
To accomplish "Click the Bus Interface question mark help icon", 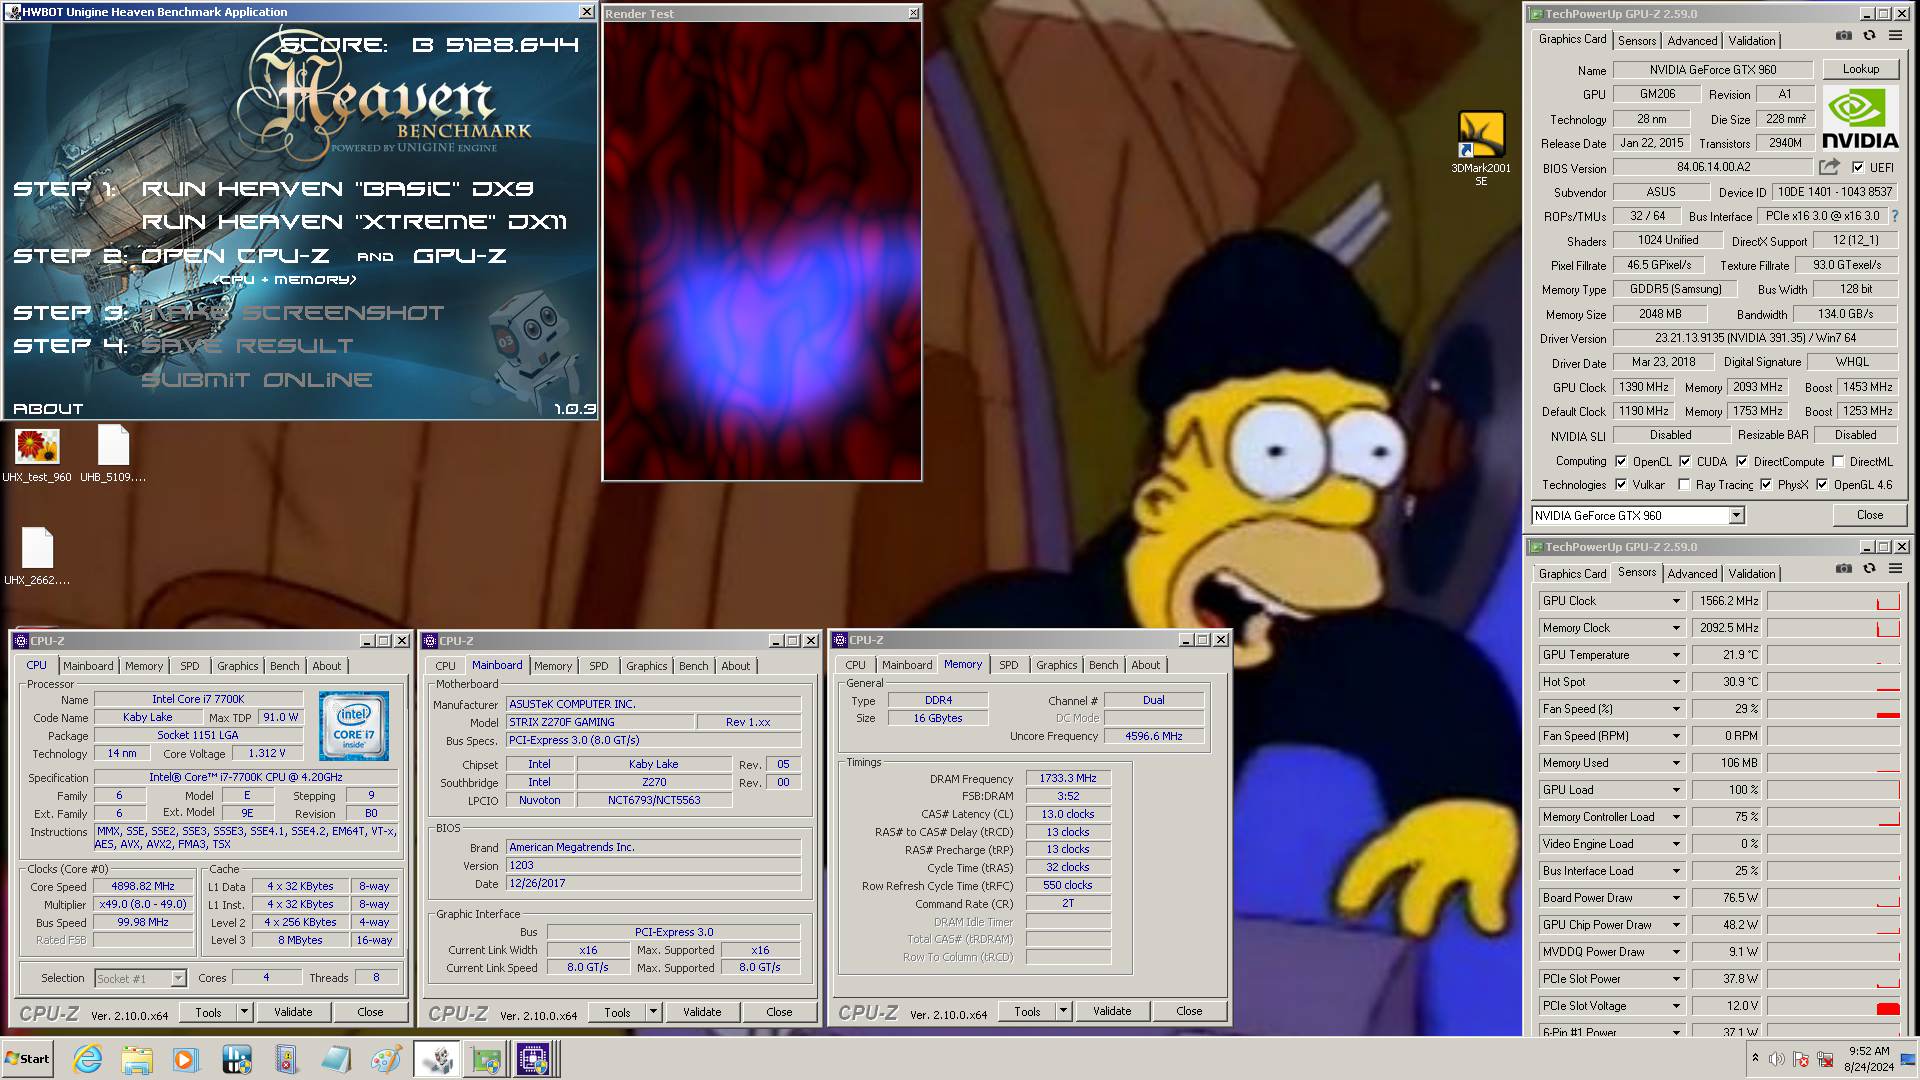I will 1894,216.
